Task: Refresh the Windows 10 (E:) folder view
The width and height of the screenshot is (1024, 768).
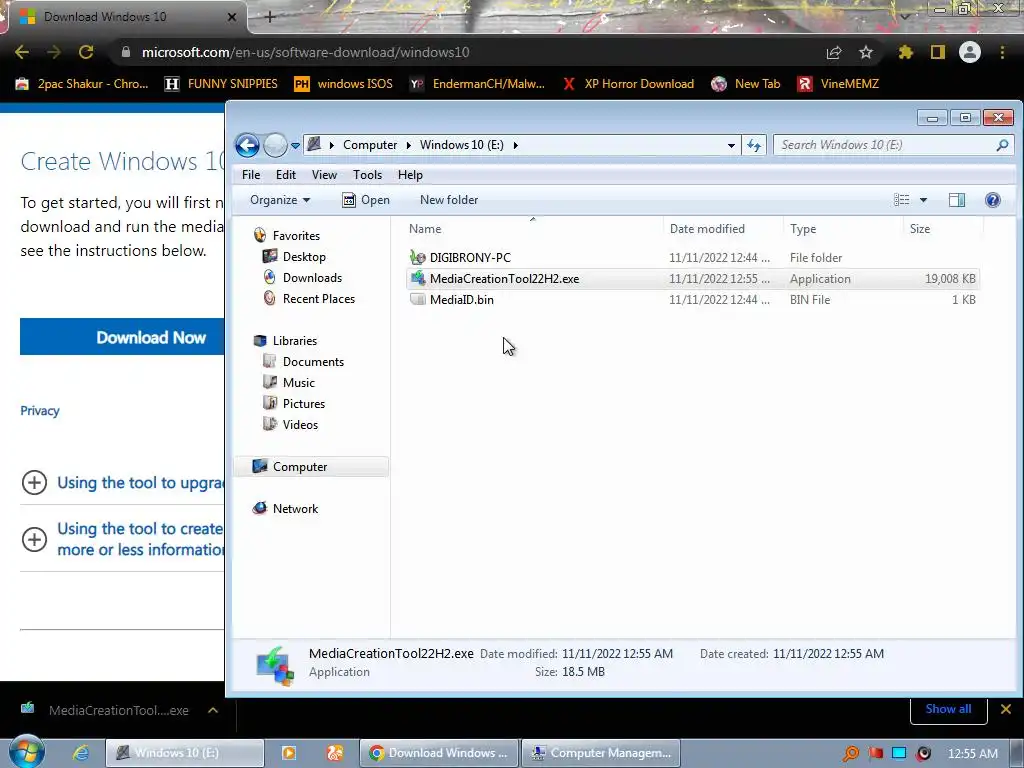Action: [754, 145]
